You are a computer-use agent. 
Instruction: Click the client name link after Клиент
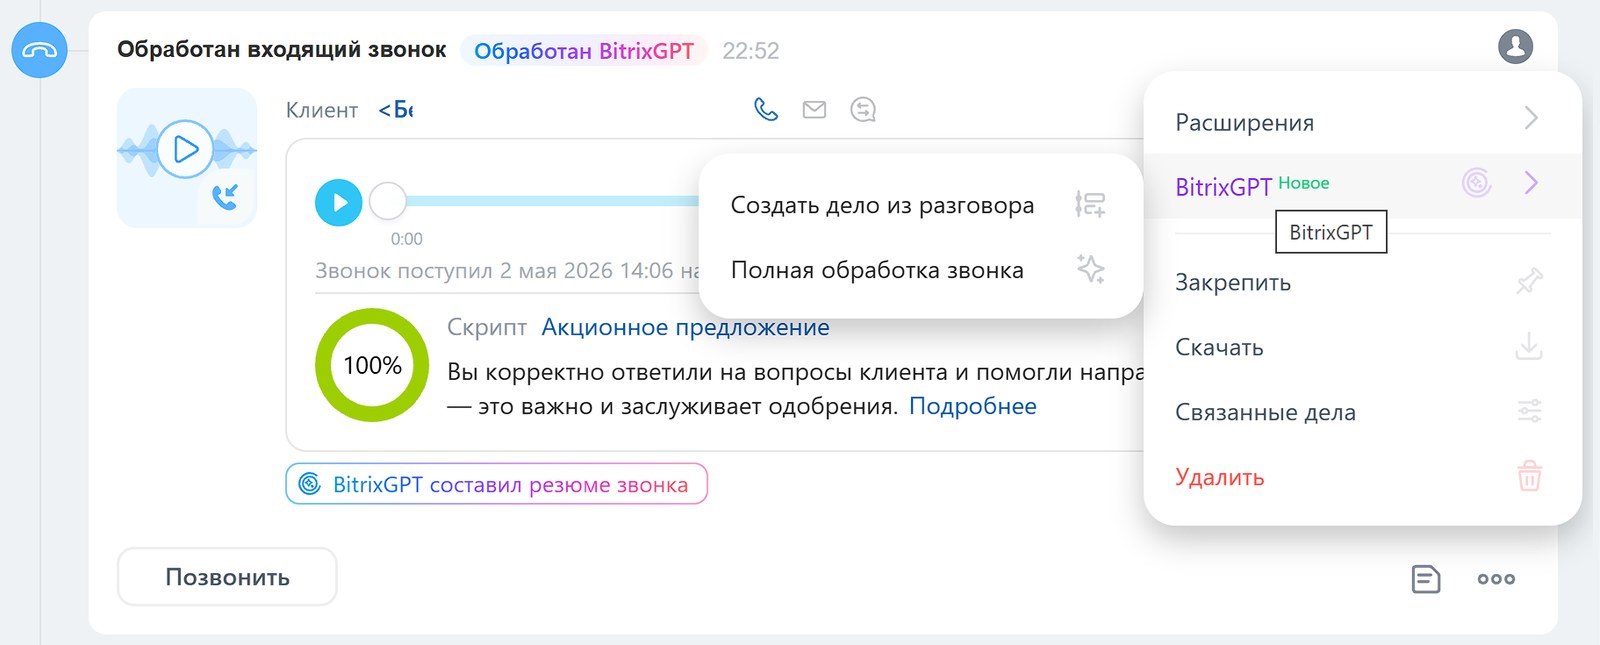point(395,109)
